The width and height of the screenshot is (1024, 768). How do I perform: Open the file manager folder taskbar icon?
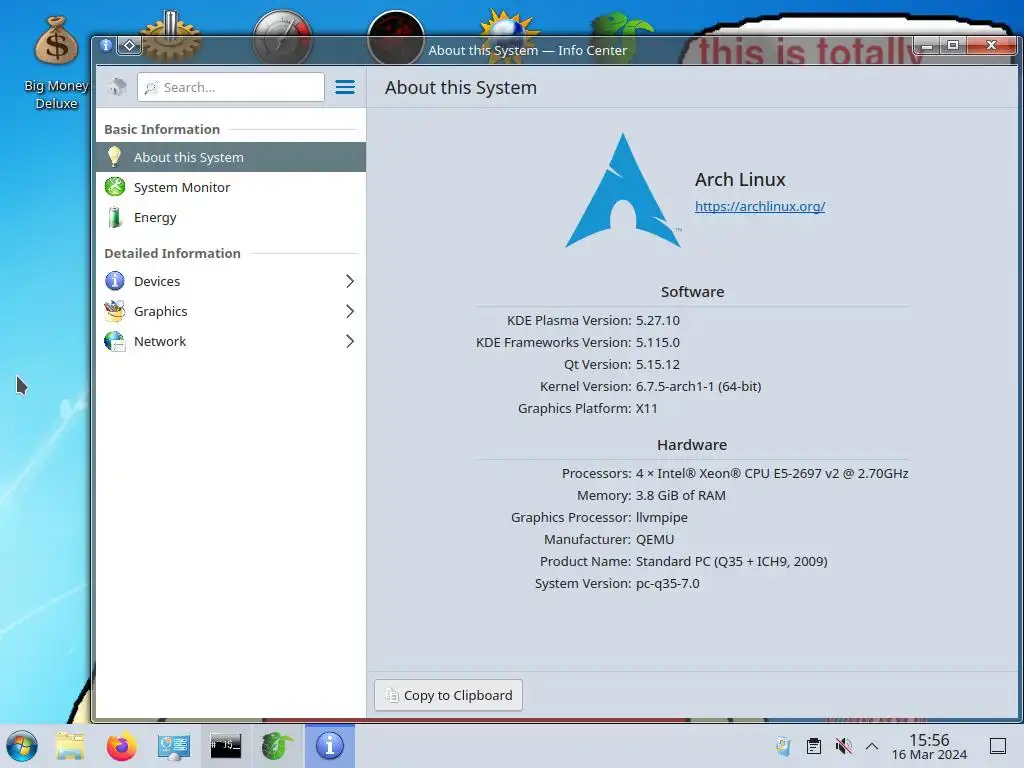pyautogui.click(x=70, y=746)
